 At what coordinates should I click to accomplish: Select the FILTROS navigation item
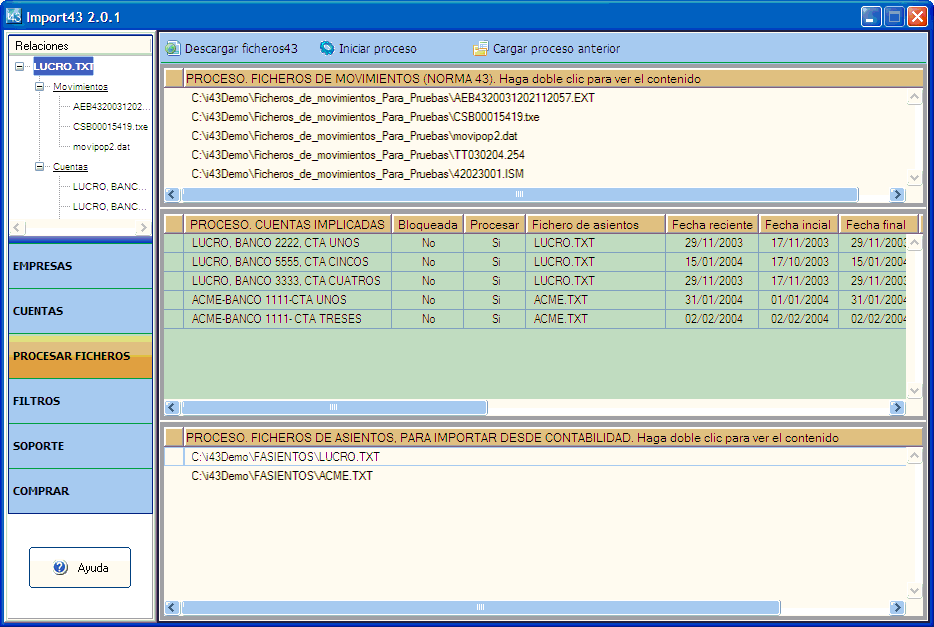click(80, 401)
